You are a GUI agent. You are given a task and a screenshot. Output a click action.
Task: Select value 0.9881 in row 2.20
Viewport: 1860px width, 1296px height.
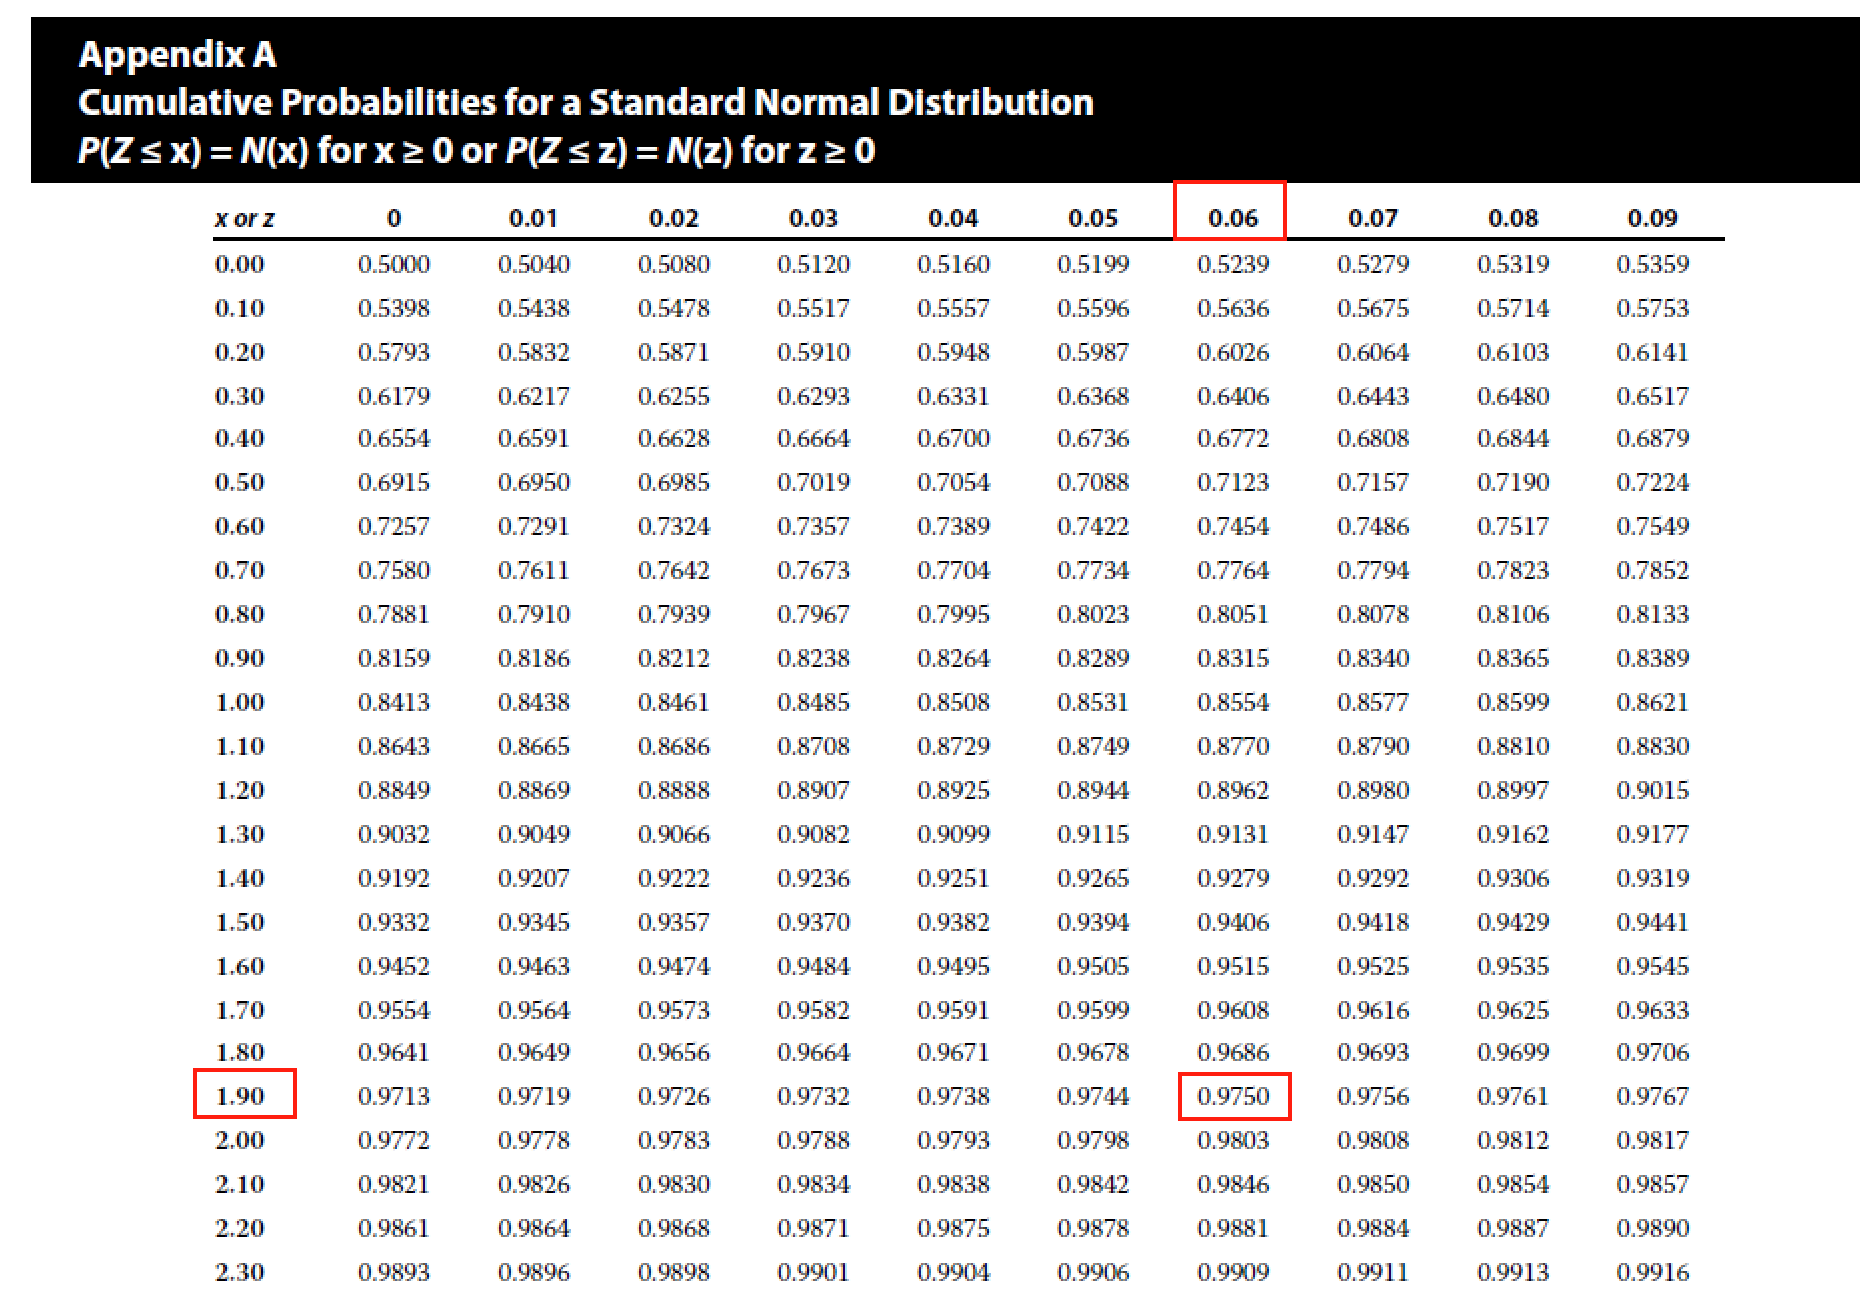pyautogui.click(x=1233, y=1228)
